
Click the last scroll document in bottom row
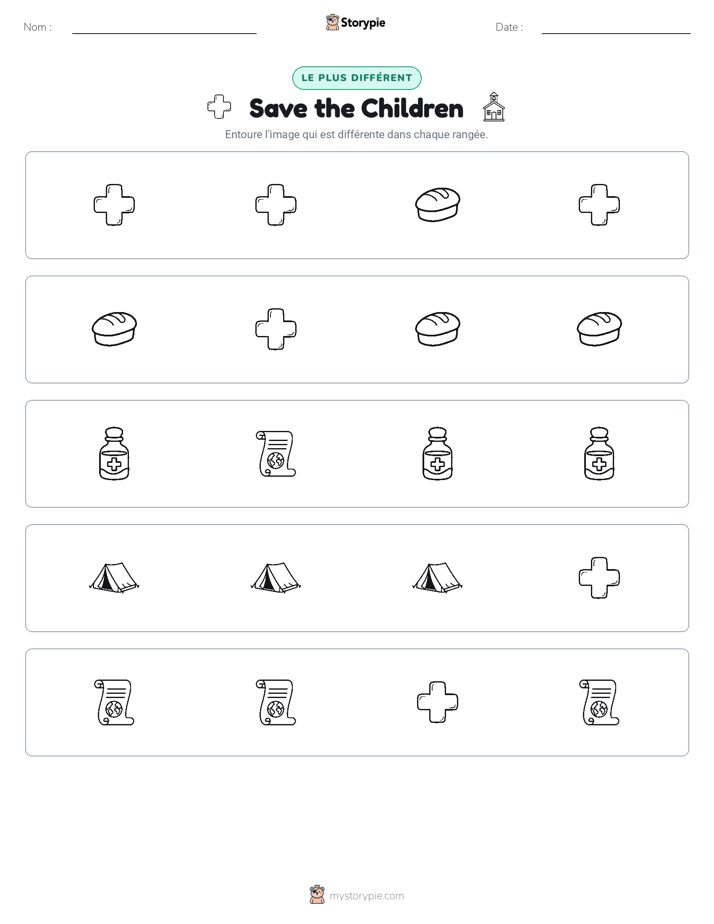[x=599, y=702]
